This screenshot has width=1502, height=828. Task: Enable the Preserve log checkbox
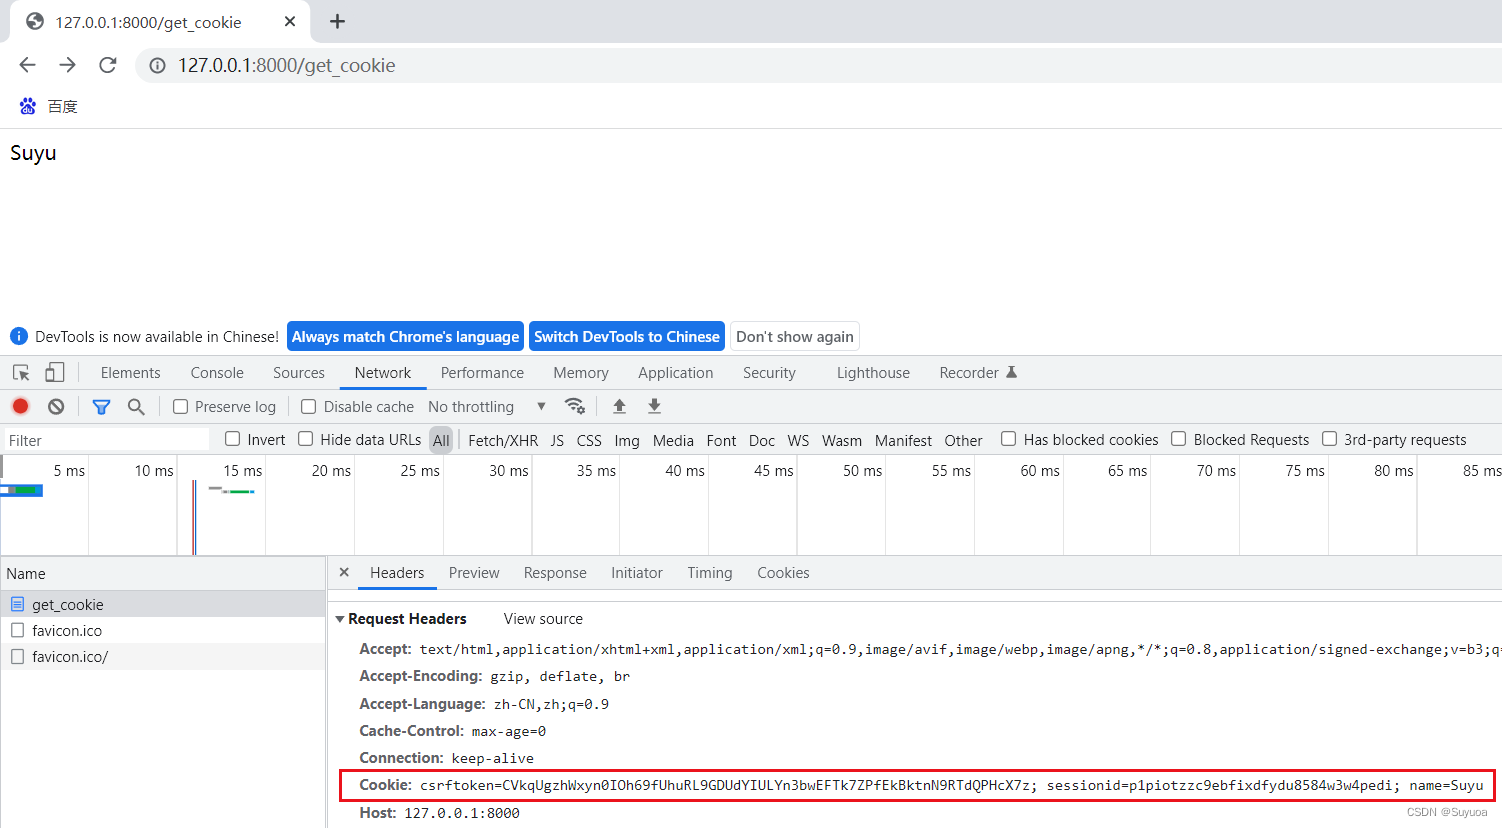tap(180, 406)
